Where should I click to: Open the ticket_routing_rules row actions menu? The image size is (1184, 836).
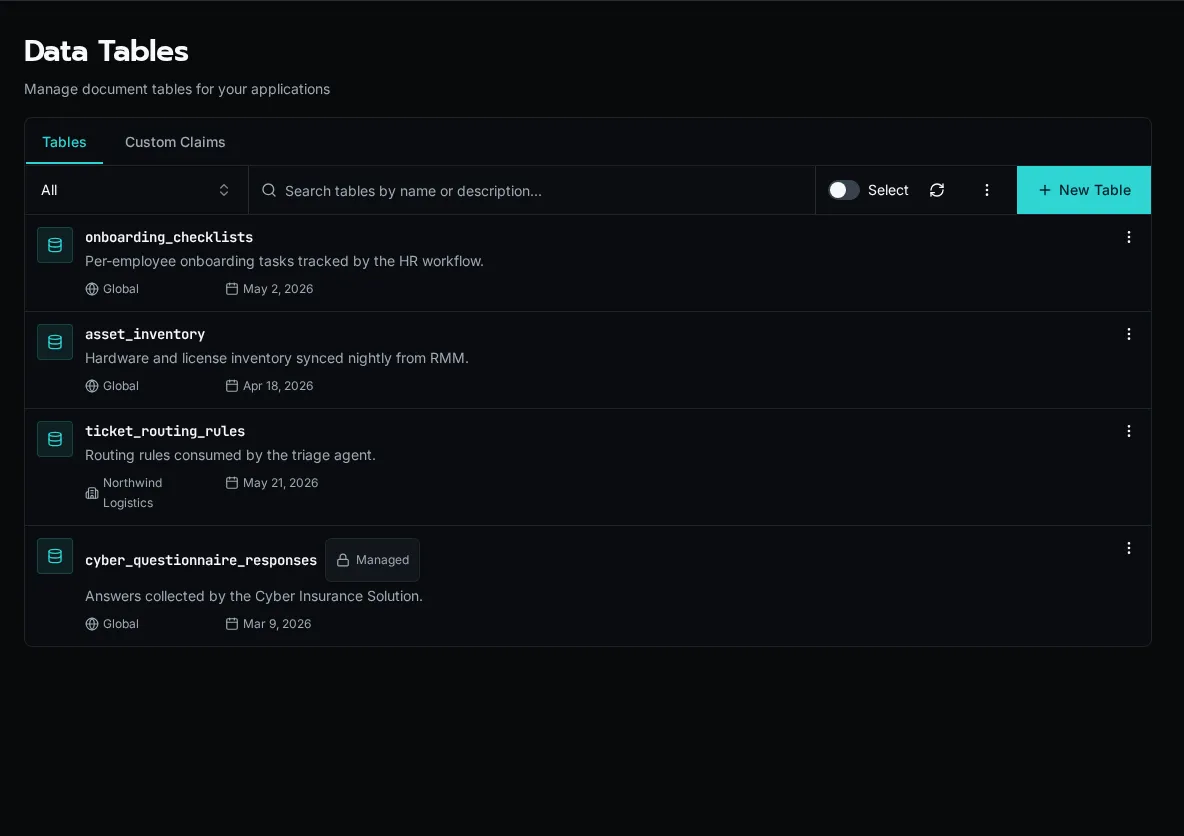(x=1128, y=431)
